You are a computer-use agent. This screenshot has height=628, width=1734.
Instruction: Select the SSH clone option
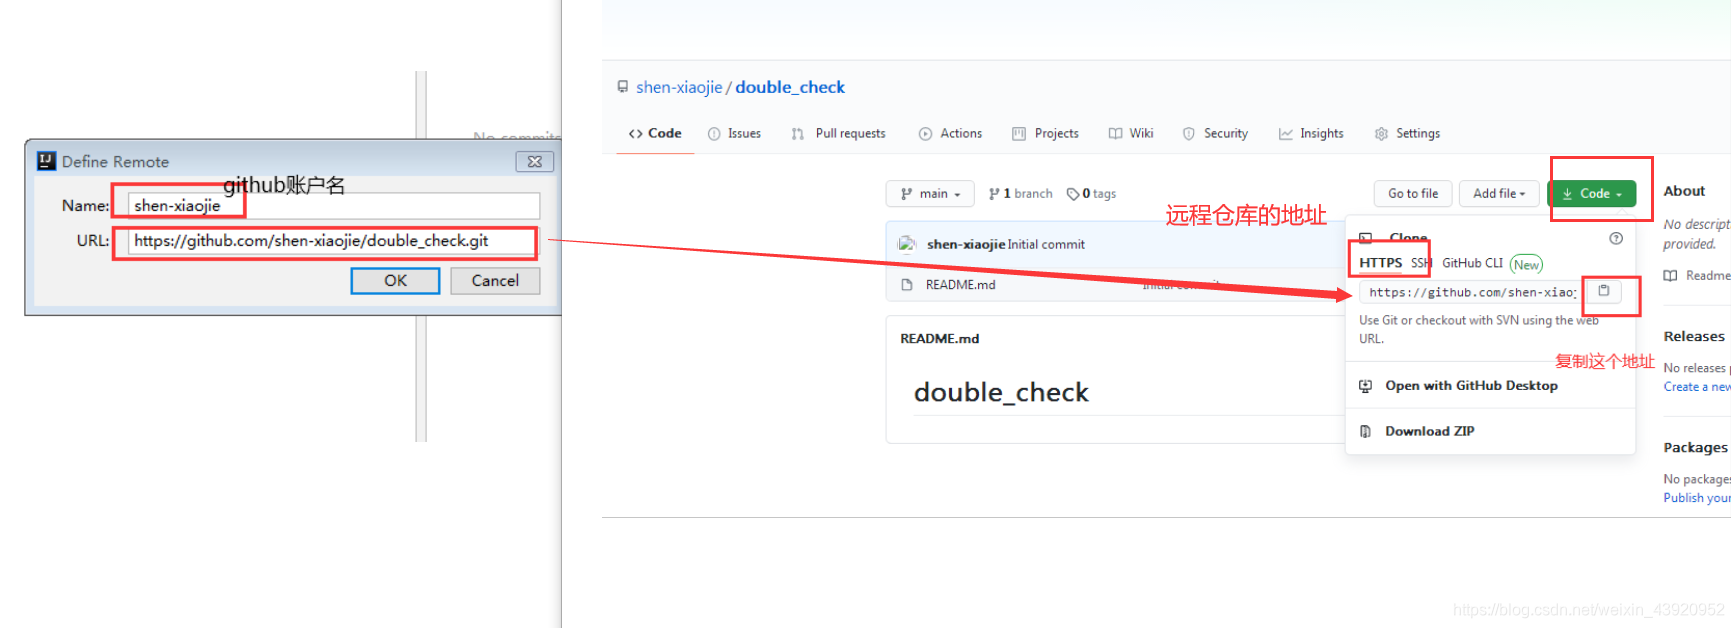tap(1421, 263)
